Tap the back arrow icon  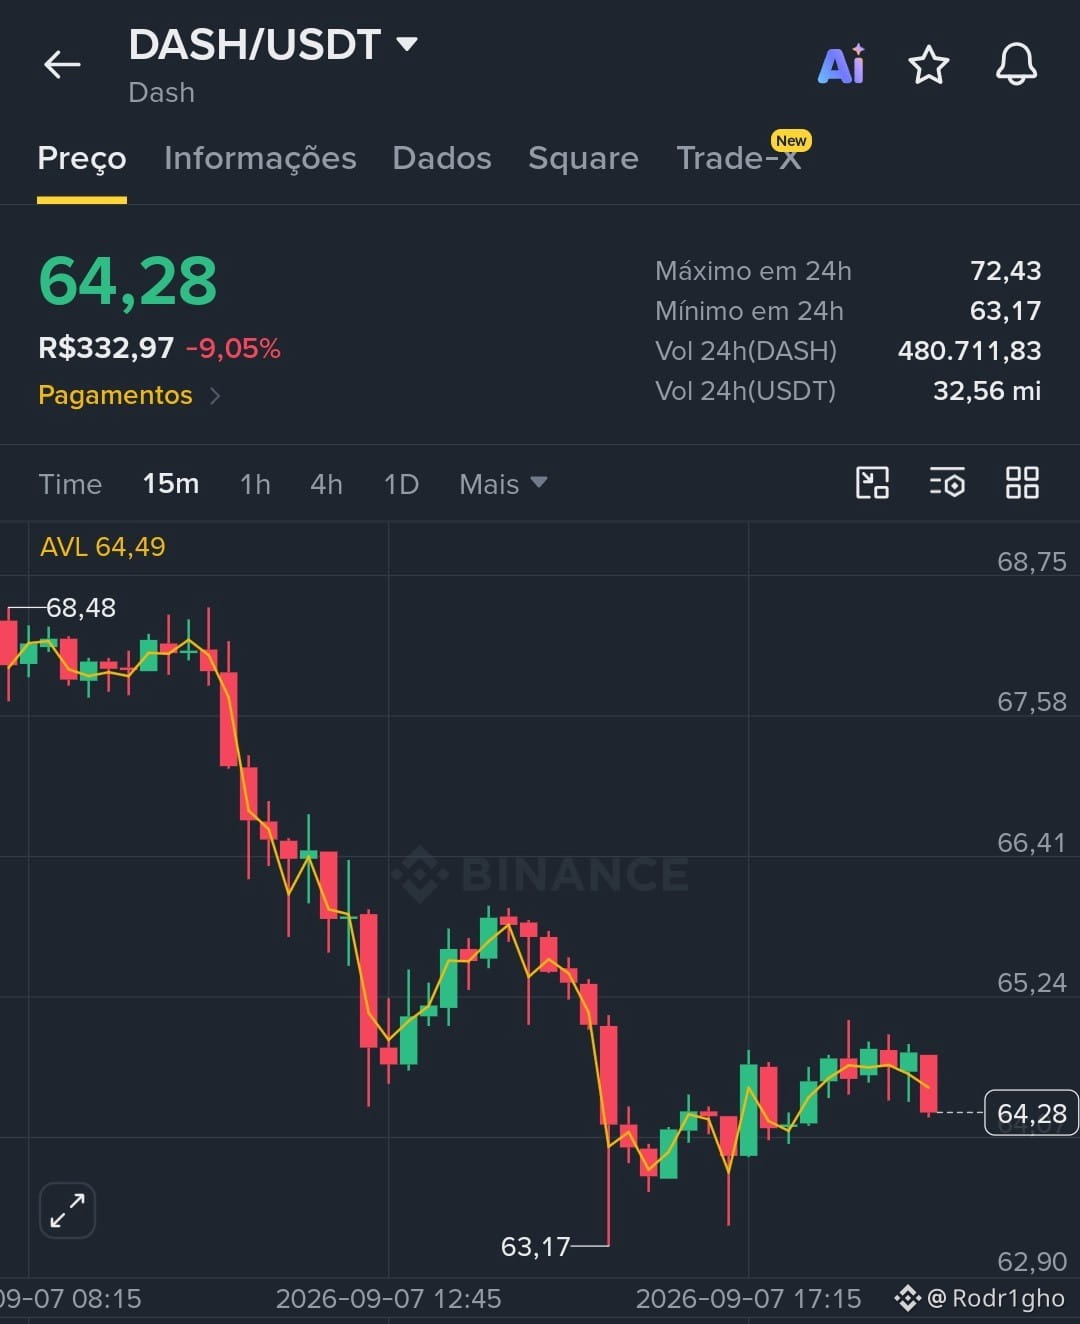(x=62, y=65)
